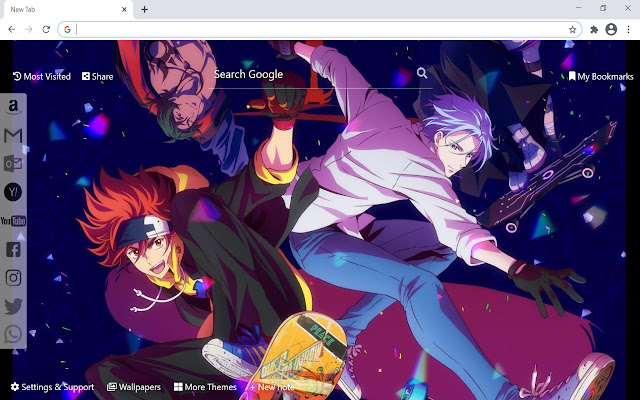Open the Twitter bird shortcut
This screenshot has height=400, width=640.
point(13,307)
